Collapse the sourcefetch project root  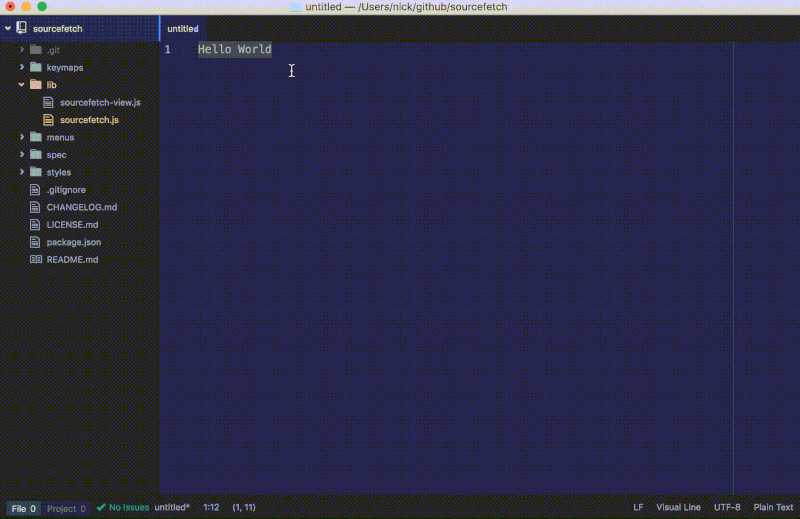pyautogui.click(x=8, y=29)
